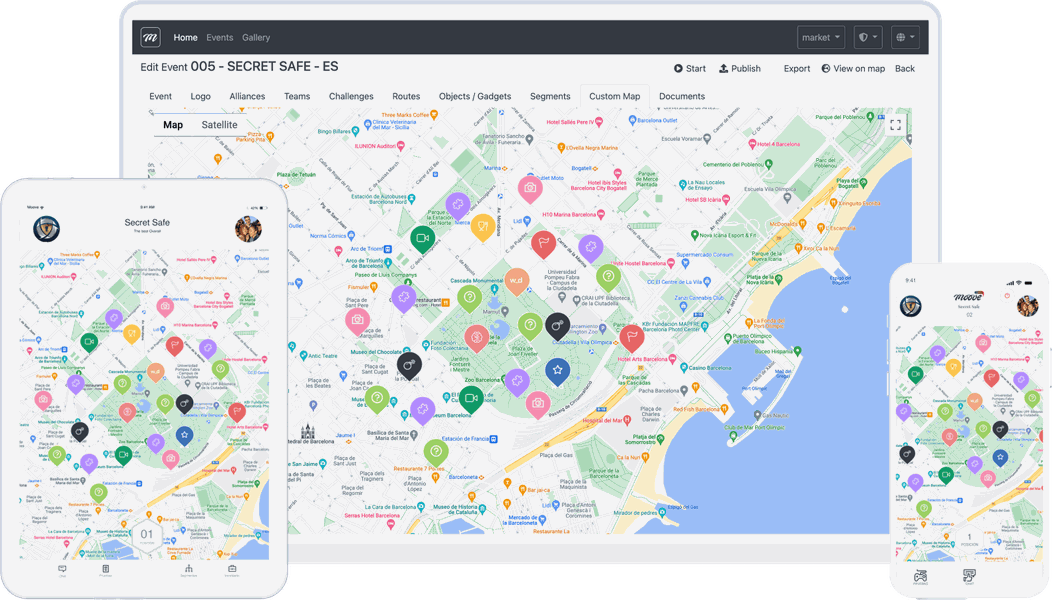Go to Home in the top navbar

click(185, 38)
